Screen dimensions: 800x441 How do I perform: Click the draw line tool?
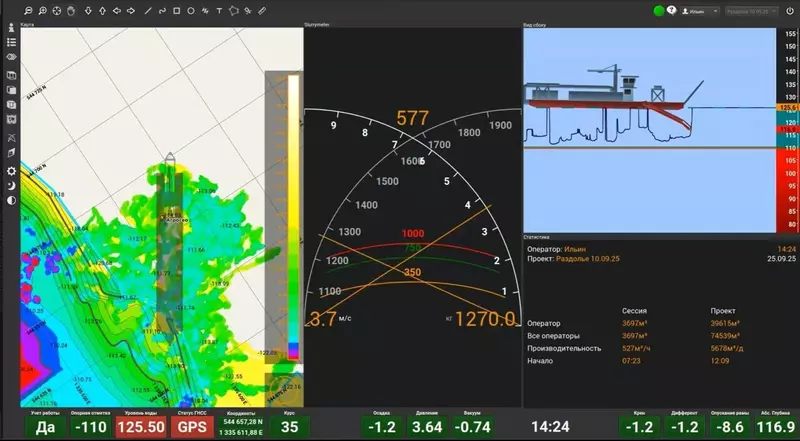[148, 11]
